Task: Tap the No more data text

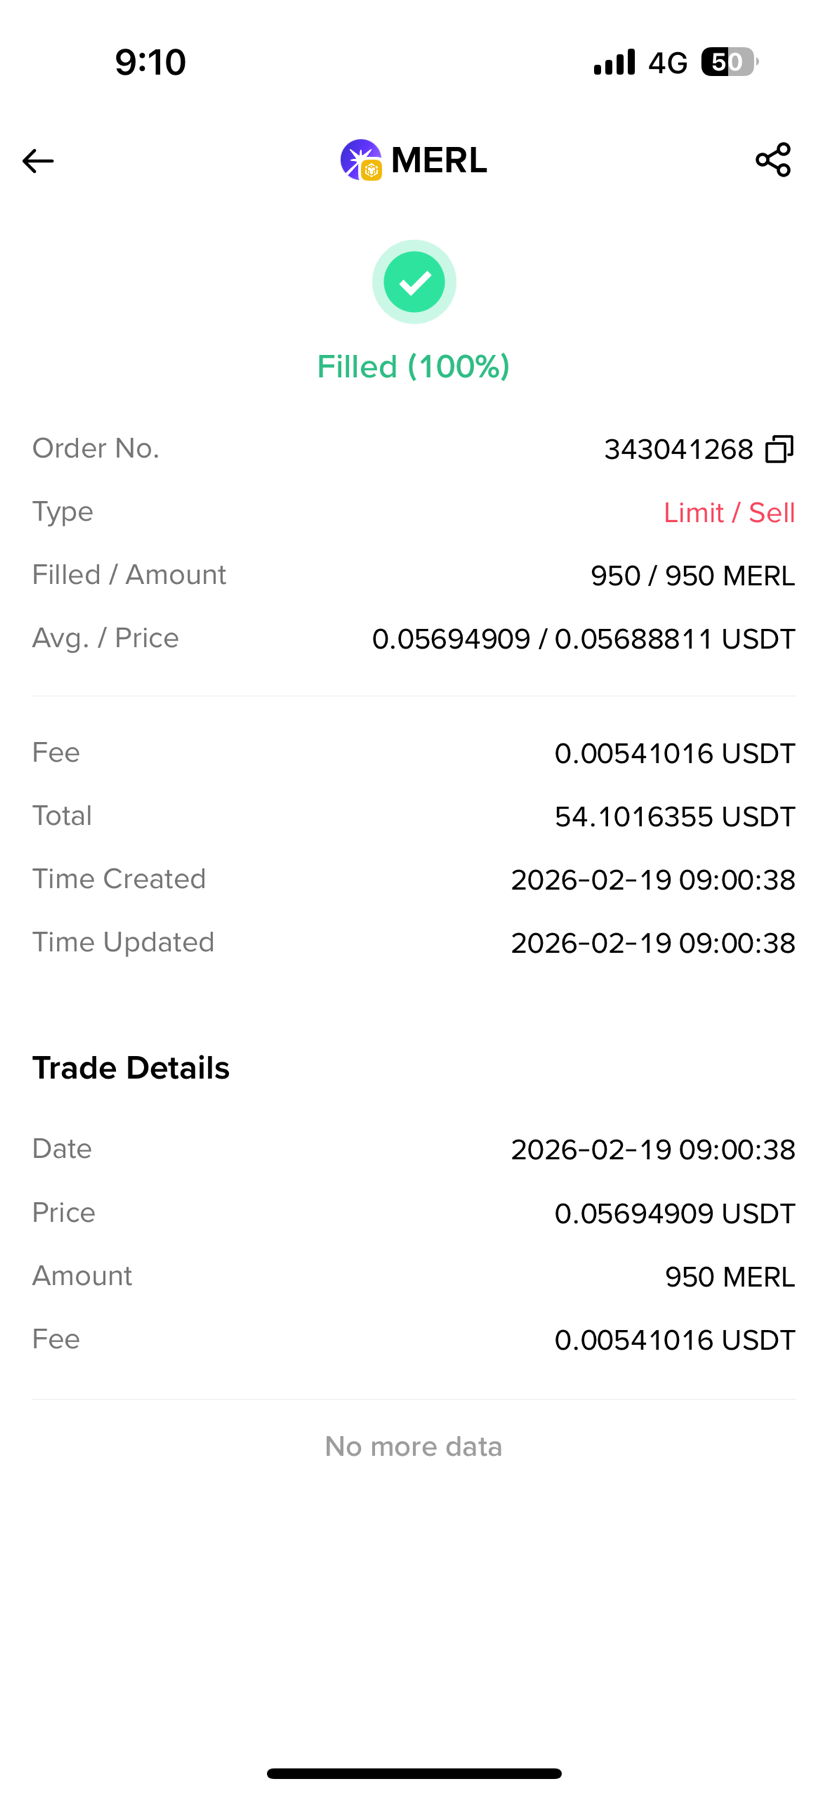Action: (x=414, y=1447)
